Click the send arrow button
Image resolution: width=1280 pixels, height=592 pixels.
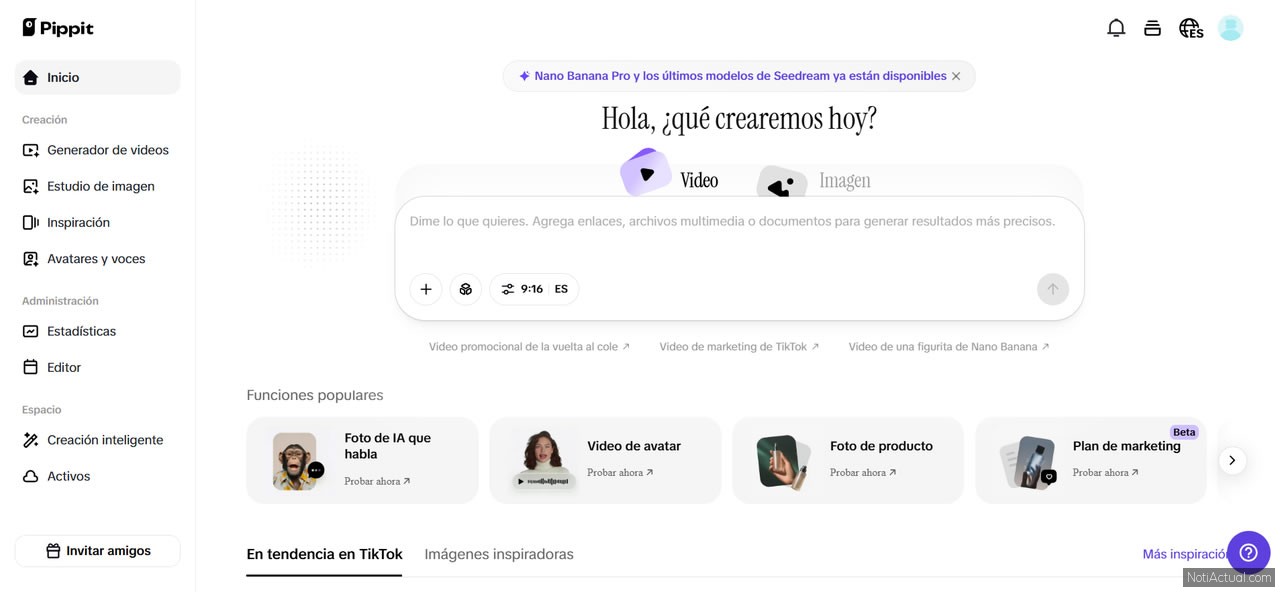pos(1052,289)
